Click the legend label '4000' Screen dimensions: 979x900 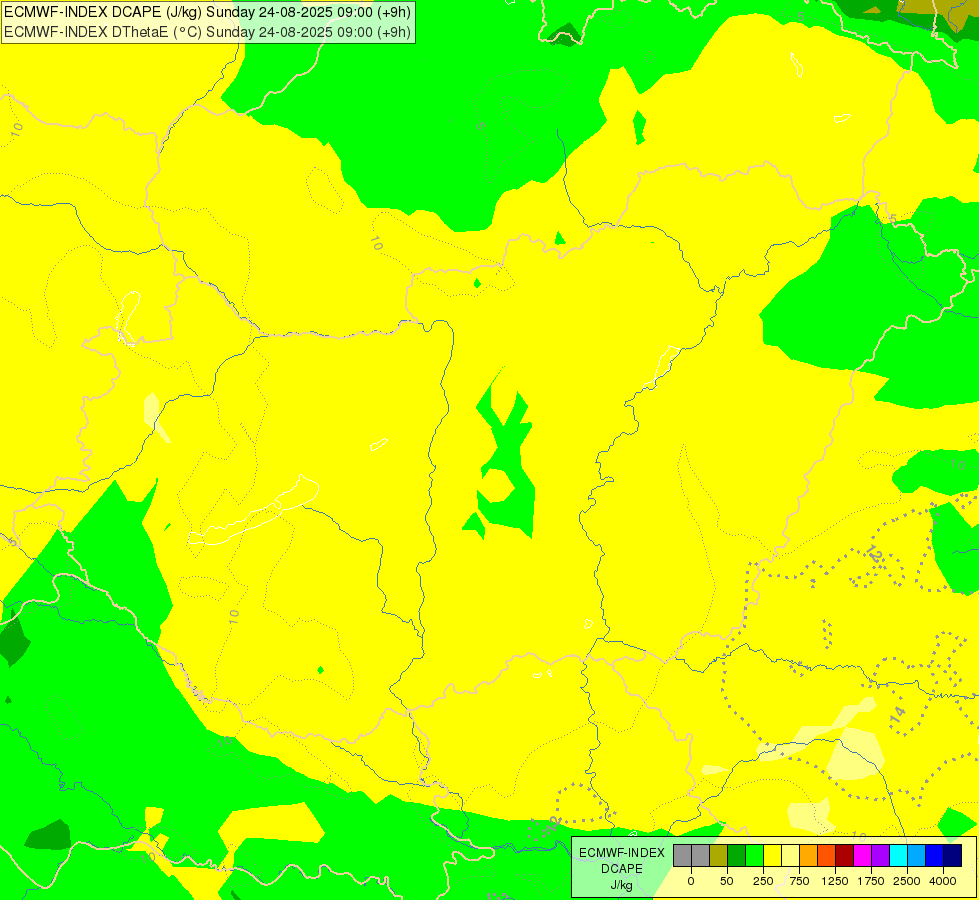[943, 881]
